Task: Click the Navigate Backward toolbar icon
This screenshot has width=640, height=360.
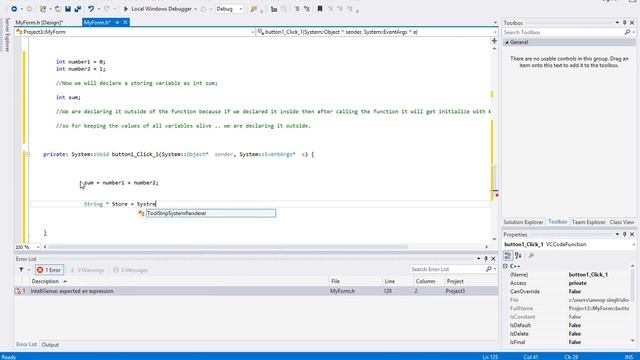Action: click(14, 9)
